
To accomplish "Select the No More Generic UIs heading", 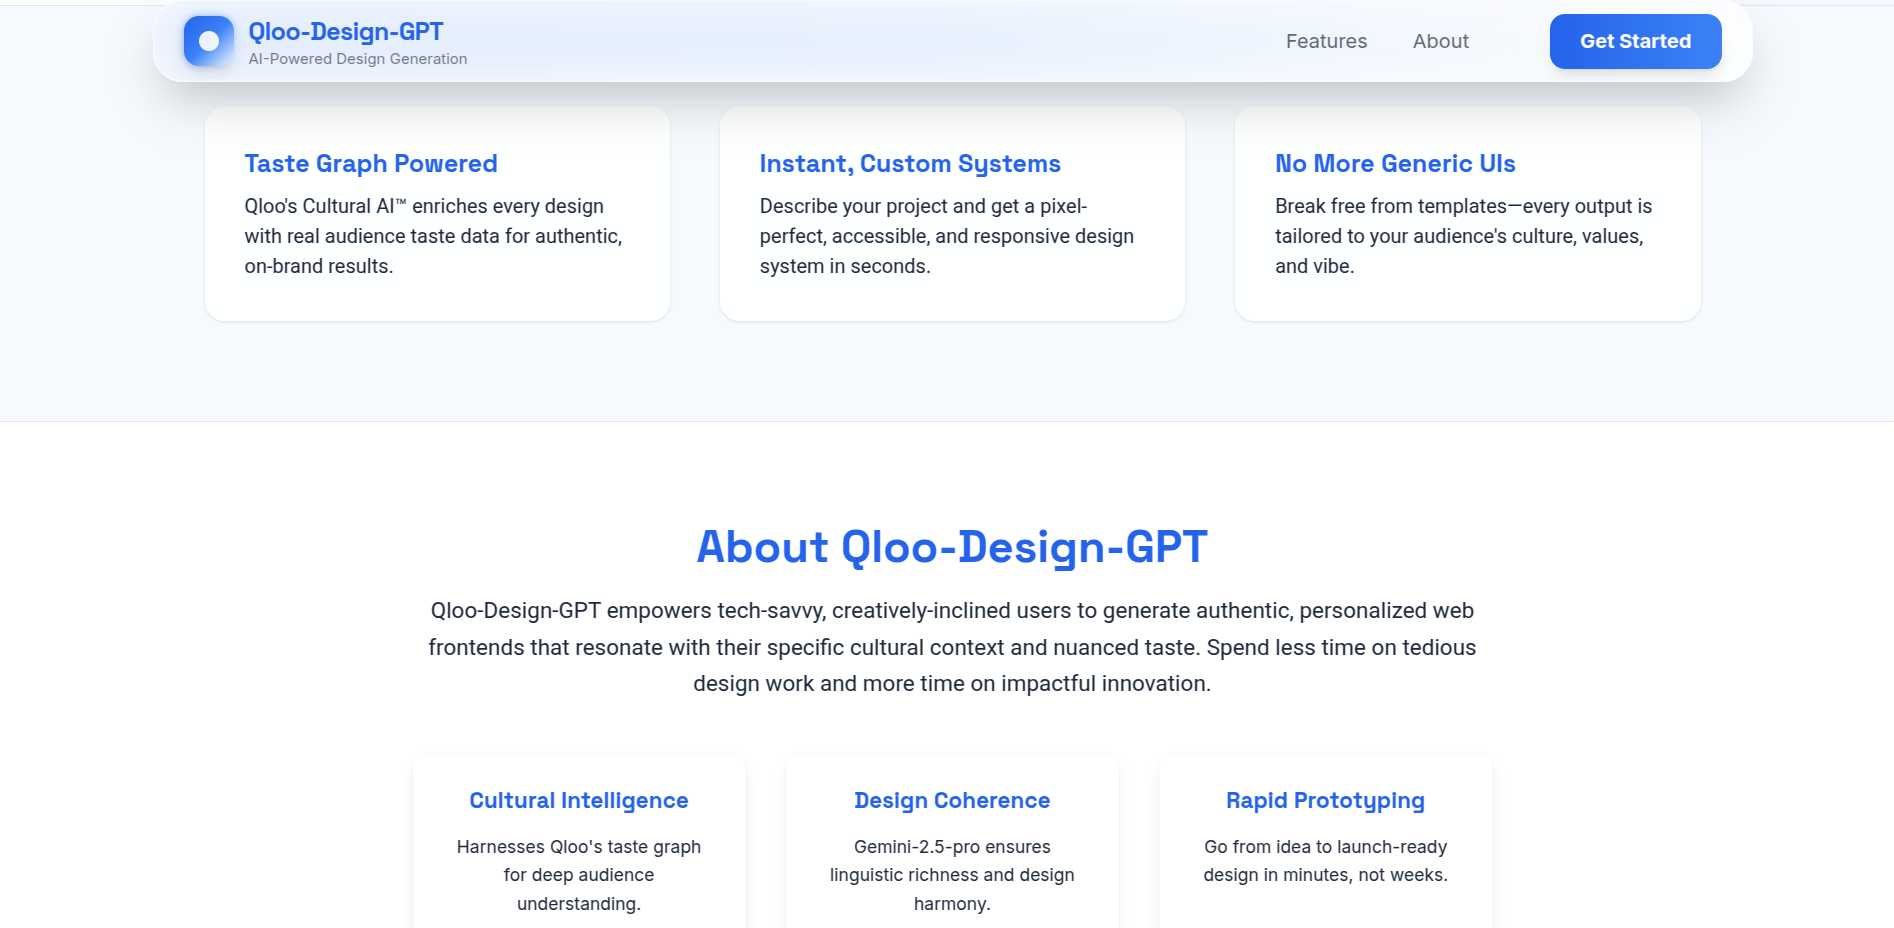I will (x=1395, y=163).
